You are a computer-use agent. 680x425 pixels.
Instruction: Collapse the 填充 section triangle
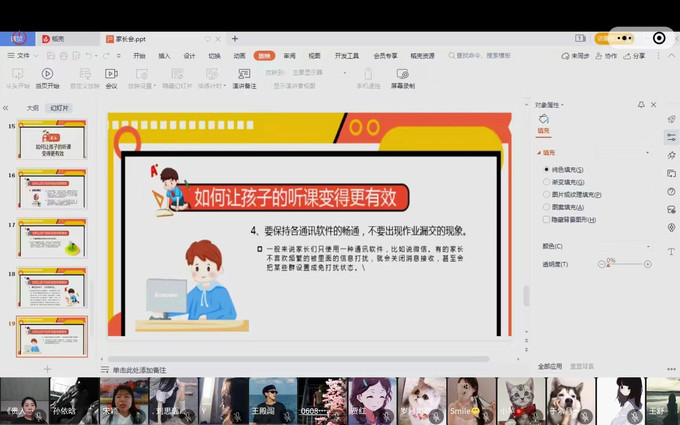(x=539, y=153)
